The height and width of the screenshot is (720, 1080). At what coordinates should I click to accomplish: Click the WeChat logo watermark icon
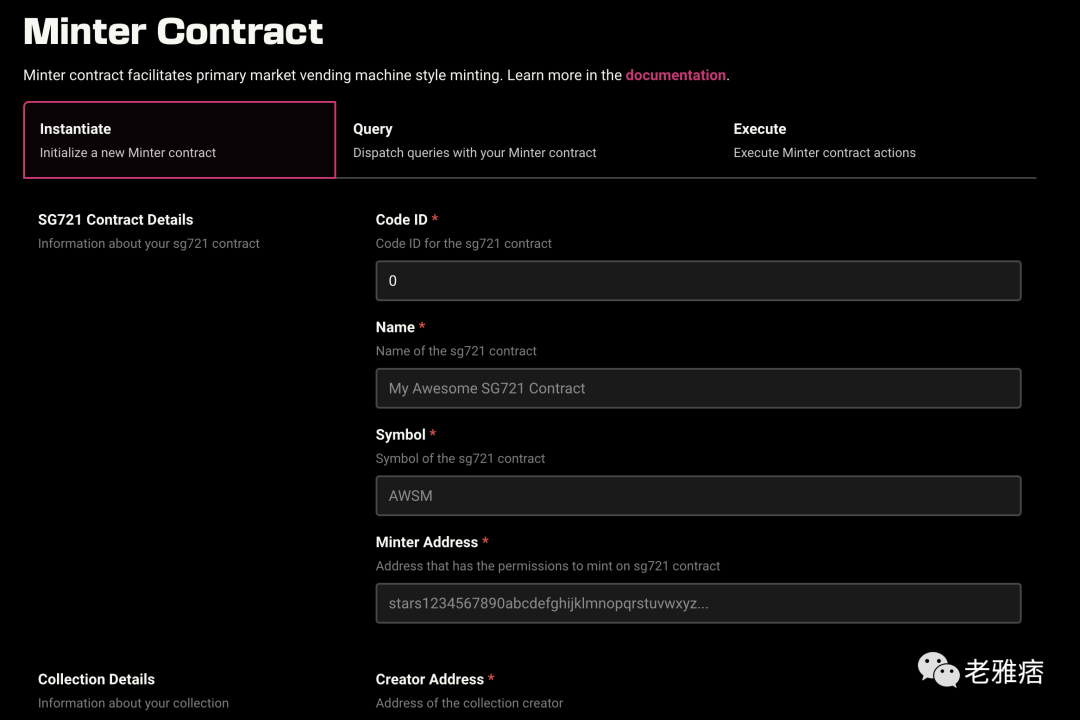[x=938, y=671]
